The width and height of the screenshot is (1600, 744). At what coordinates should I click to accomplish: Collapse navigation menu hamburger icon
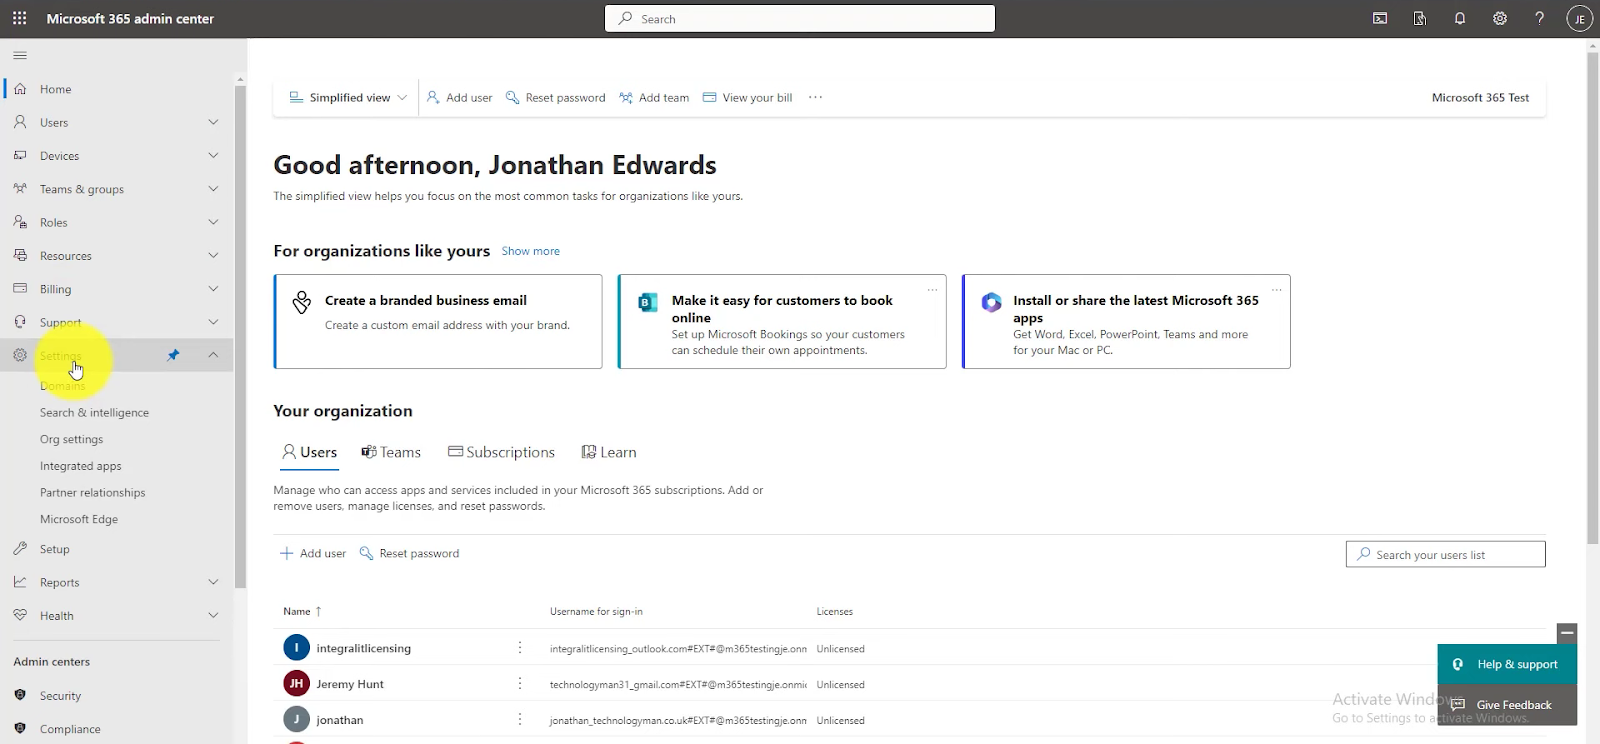click(x=20, y=55)
